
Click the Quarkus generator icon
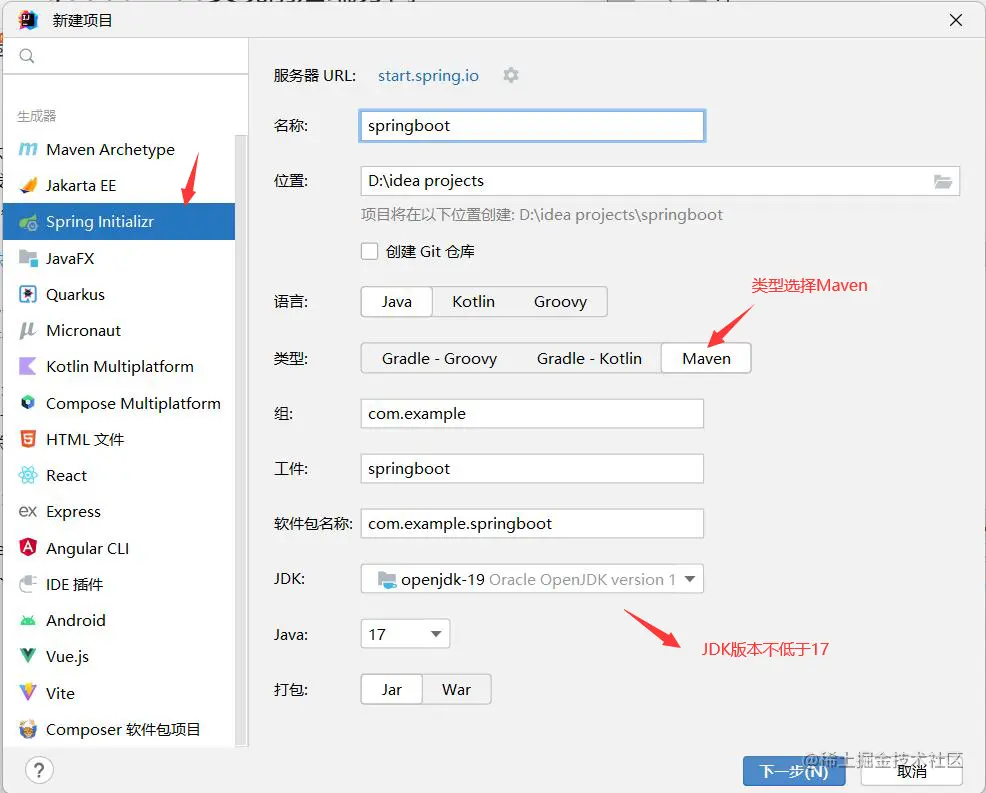(28, 294)
